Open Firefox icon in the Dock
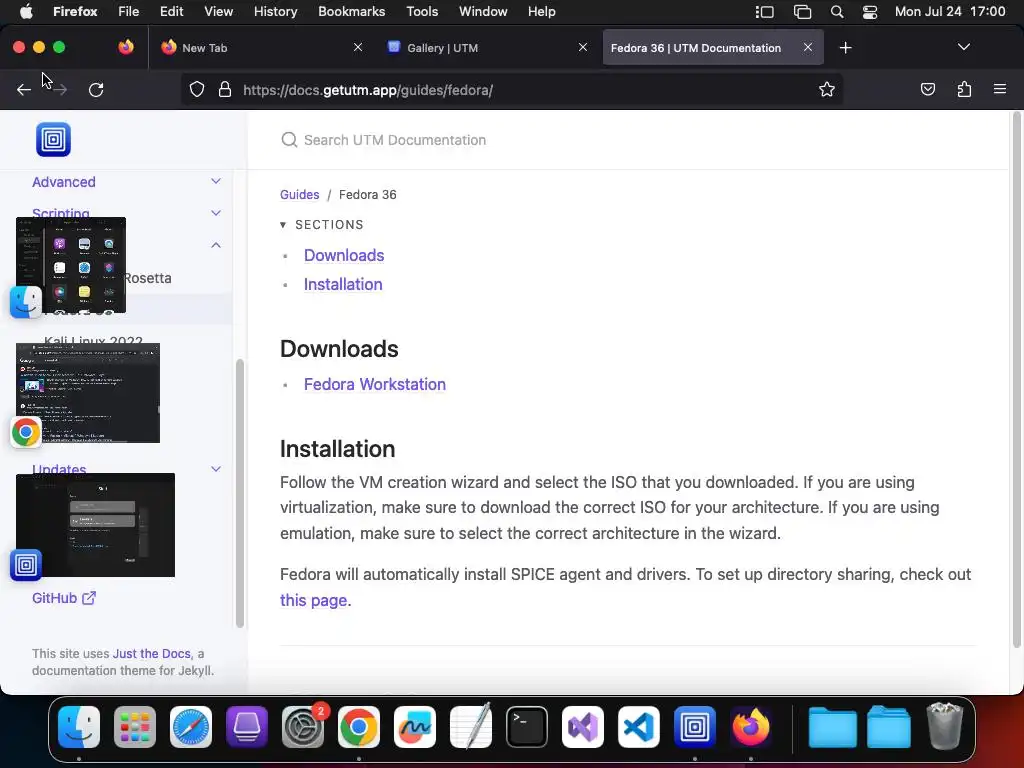1024x768 pixels. coord(751,727)
